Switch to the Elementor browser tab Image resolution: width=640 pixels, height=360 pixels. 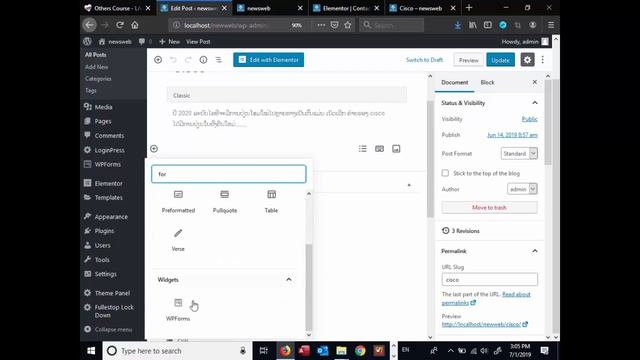click(x=346, y=8)
